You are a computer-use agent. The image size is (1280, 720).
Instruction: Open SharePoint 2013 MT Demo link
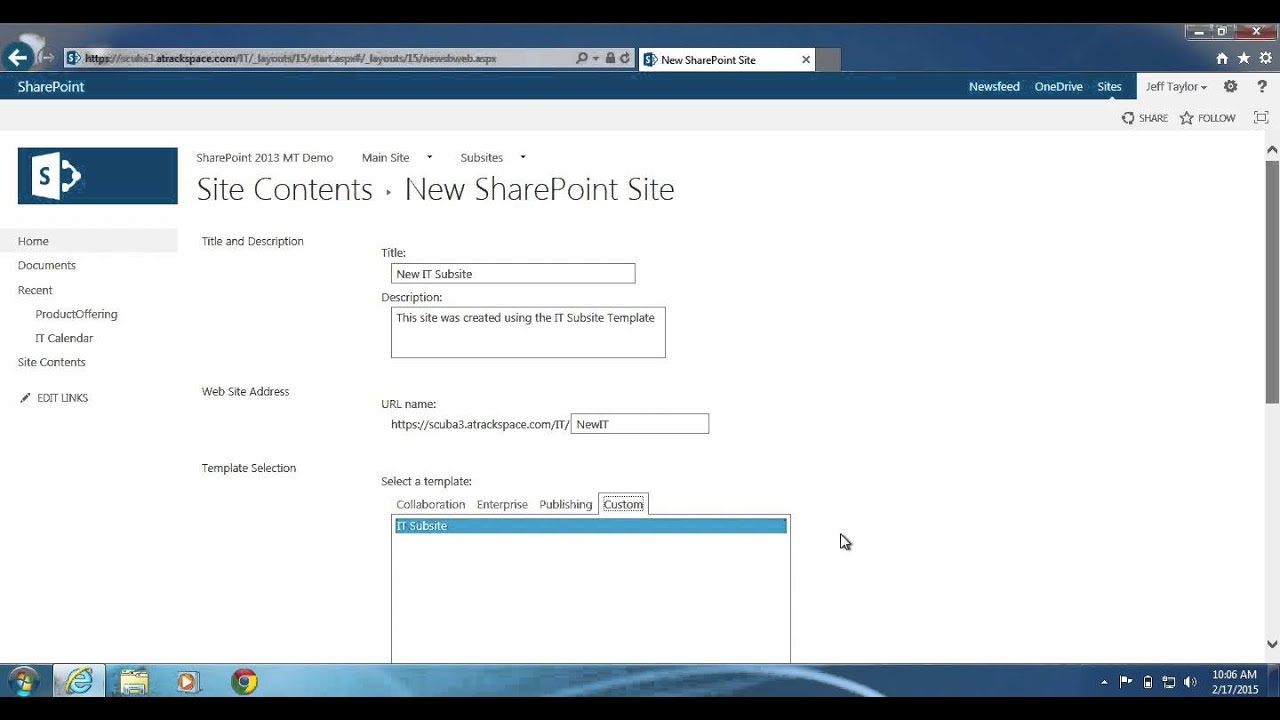(265, 157)
